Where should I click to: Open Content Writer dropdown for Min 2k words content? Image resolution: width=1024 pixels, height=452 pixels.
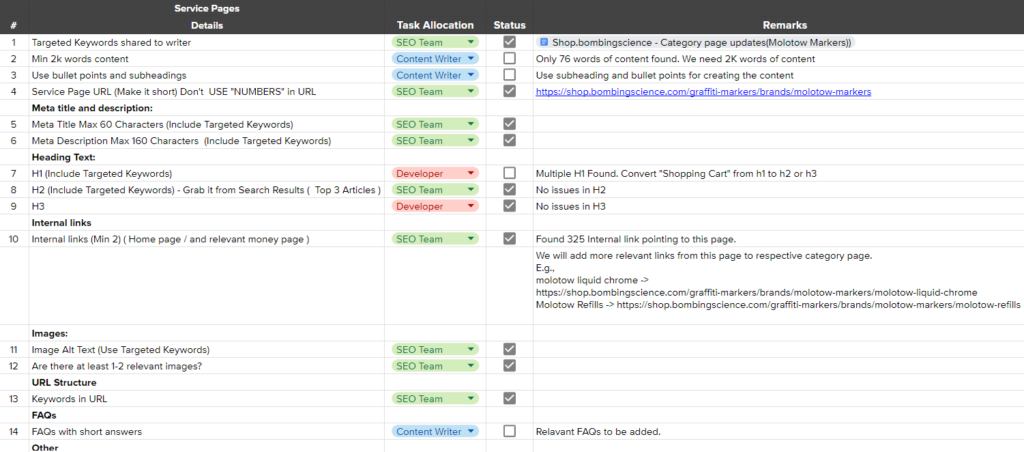435,58
